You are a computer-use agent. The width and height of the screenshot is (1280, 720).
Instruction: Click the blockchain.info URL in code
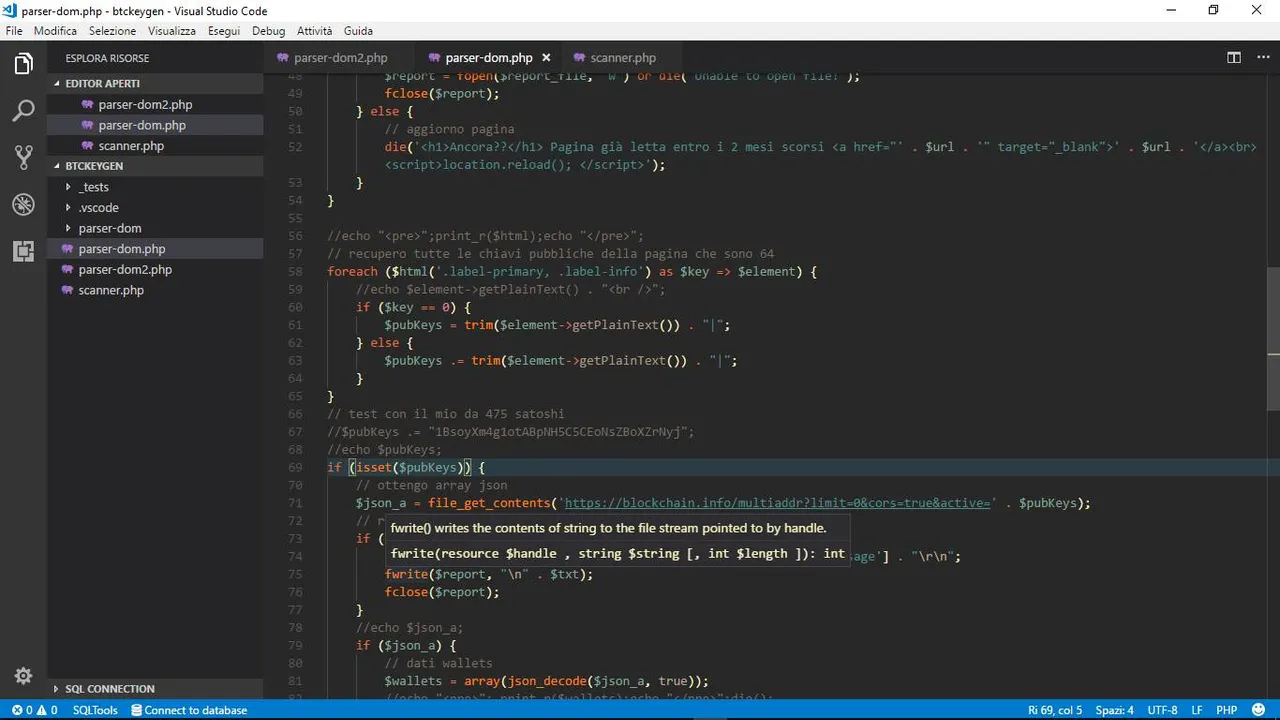click(780, 503)
